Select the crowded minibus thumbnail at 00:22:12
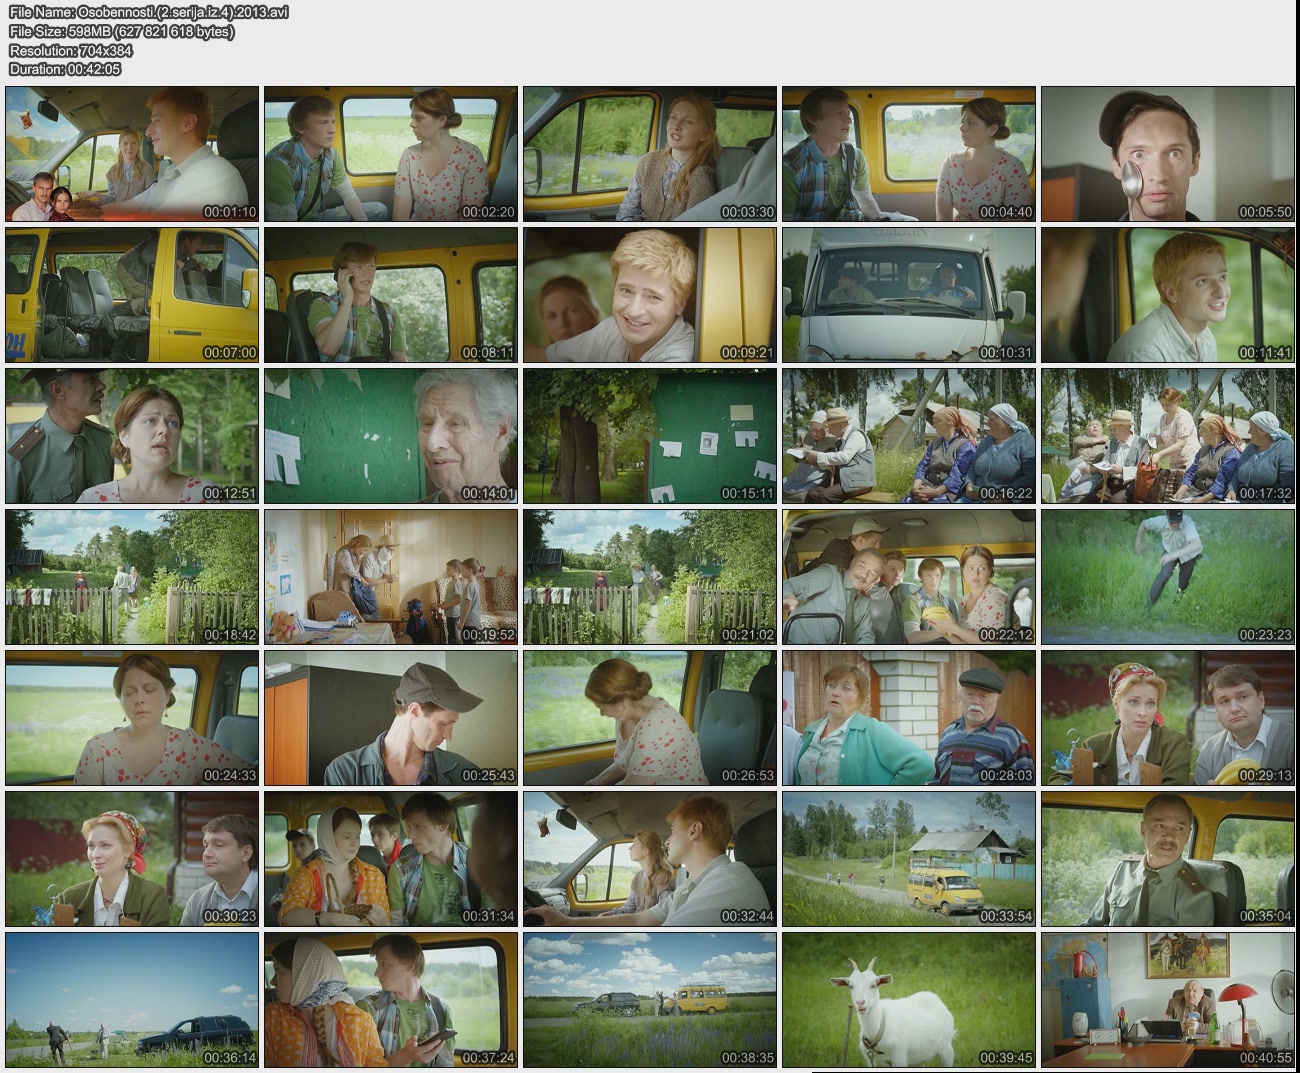This screenshot has height=1073, width=1300. (908, 577)
